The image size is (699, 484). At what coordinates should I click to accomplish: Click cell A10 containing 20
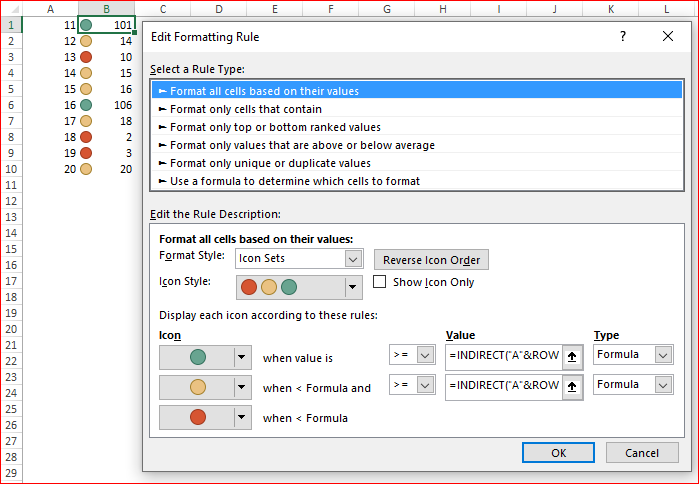point(50,169)
